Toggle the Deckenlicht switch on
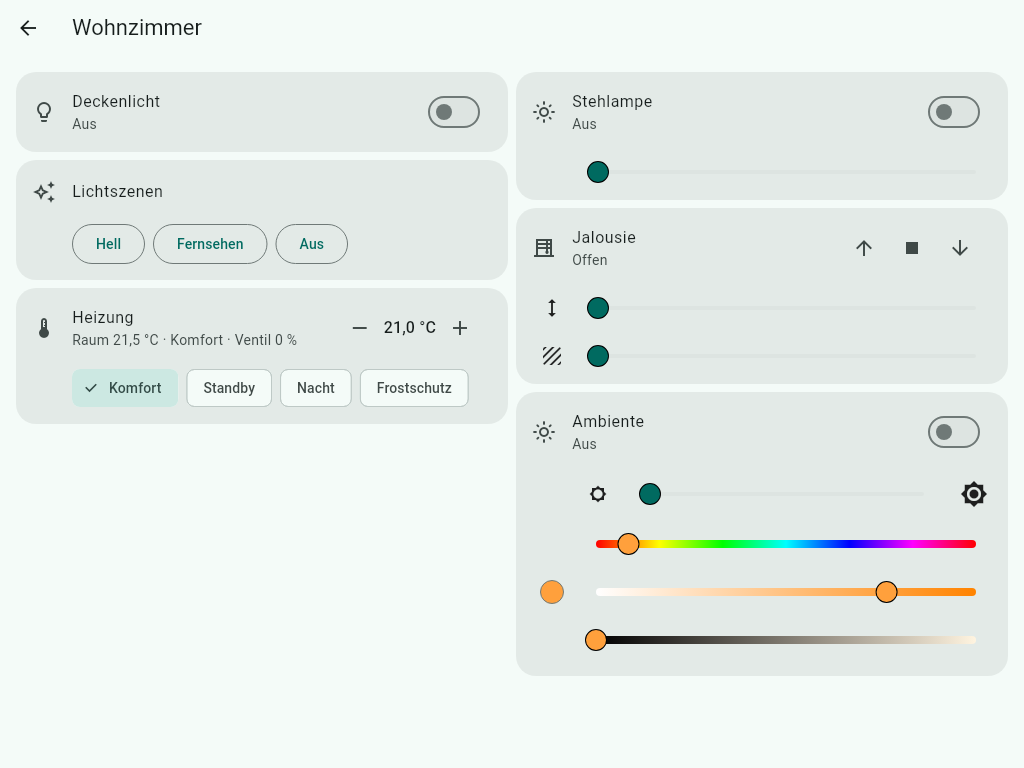 point(454,112)
